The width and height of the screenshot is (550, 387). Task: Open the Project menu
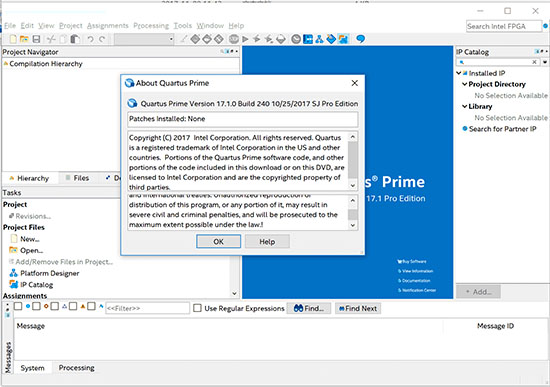pos(71,26)
